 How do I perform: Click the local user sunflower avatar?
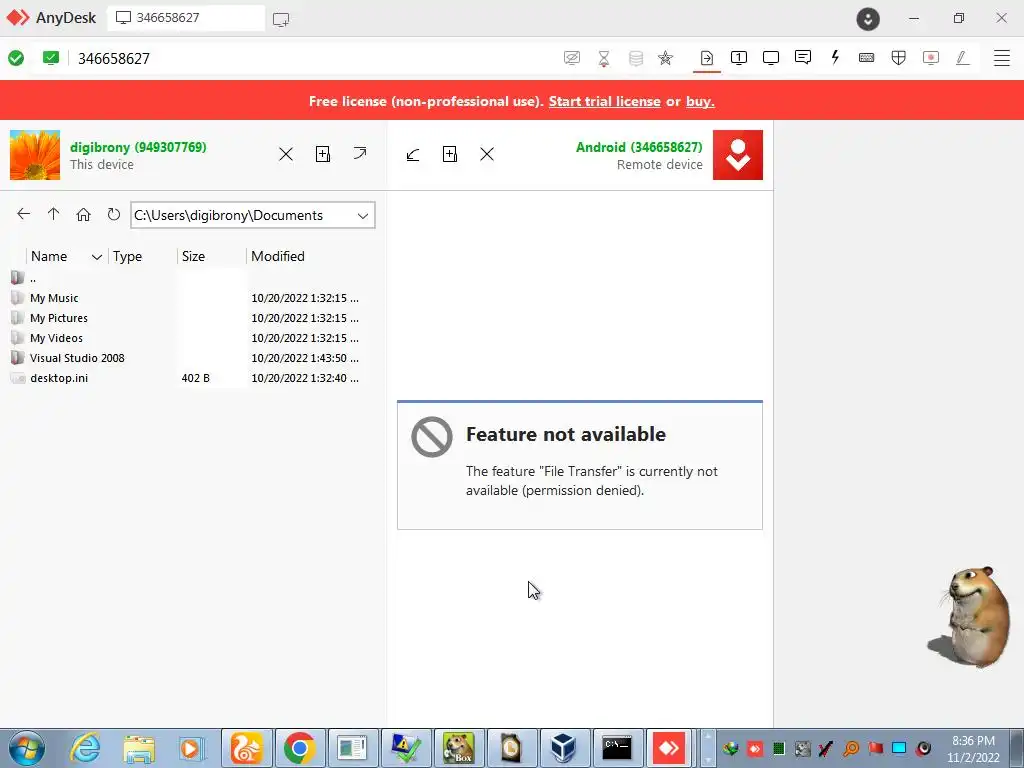click(35, 155)
